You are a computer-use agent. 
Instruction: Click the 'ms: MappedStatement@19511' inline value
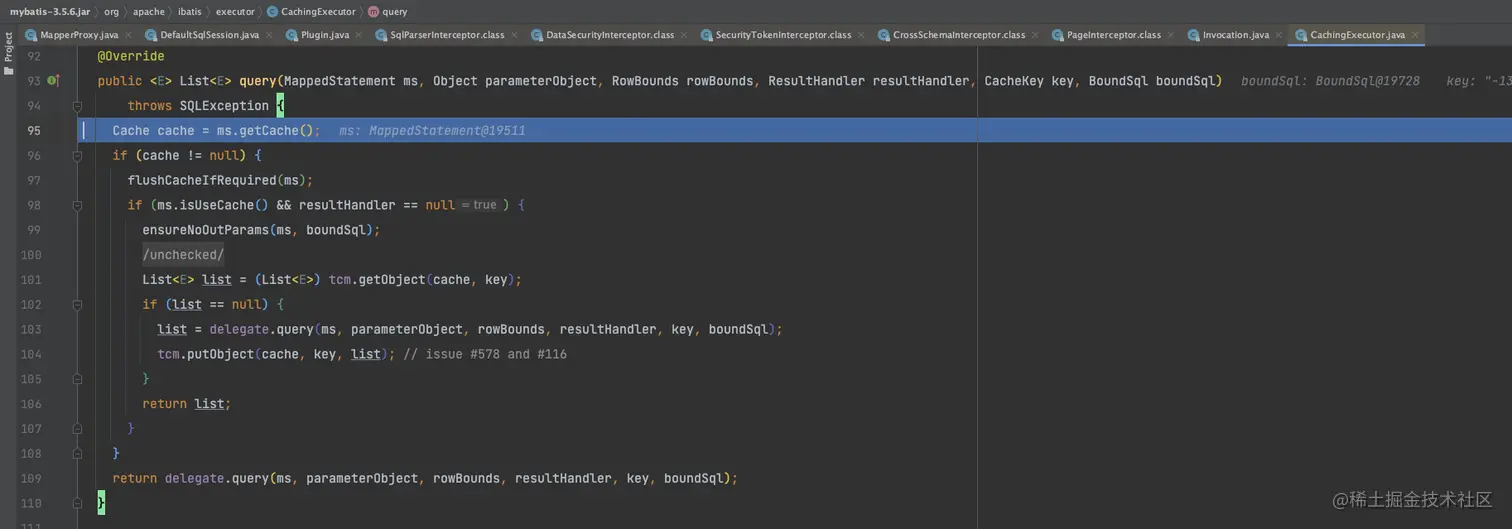point(432,131)
